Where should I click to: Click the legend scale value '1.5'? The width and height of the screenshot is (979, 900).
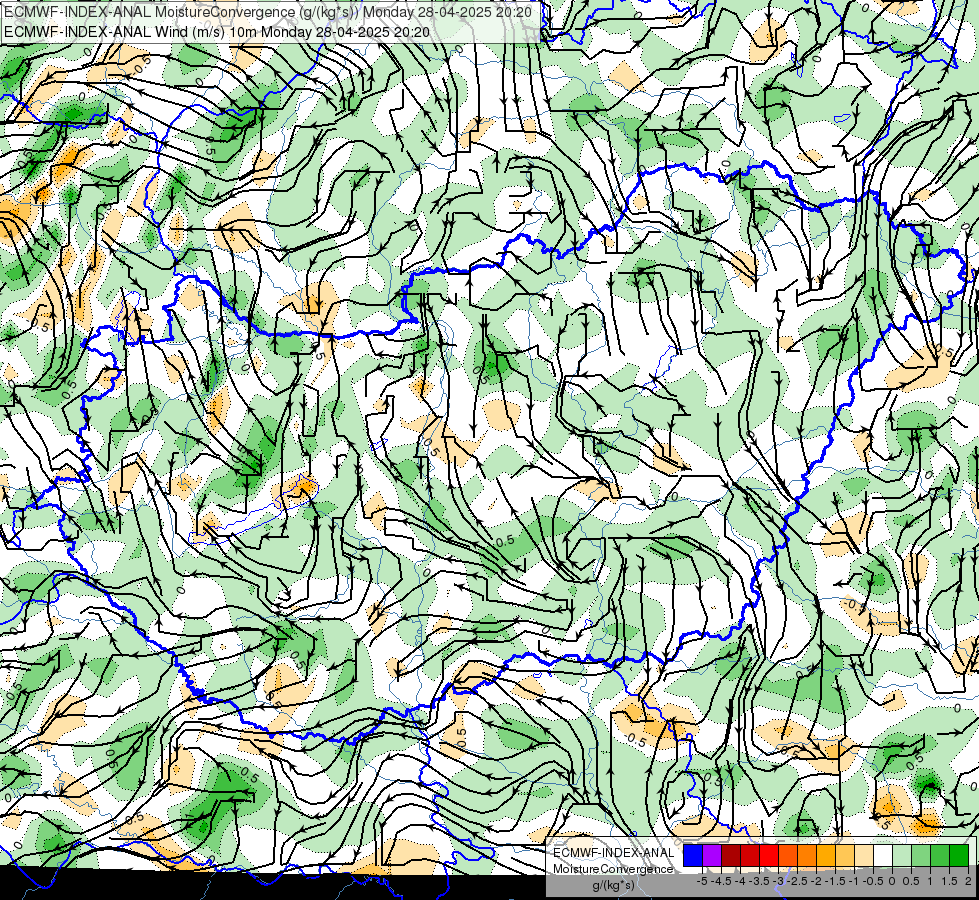tap(950, 881)
